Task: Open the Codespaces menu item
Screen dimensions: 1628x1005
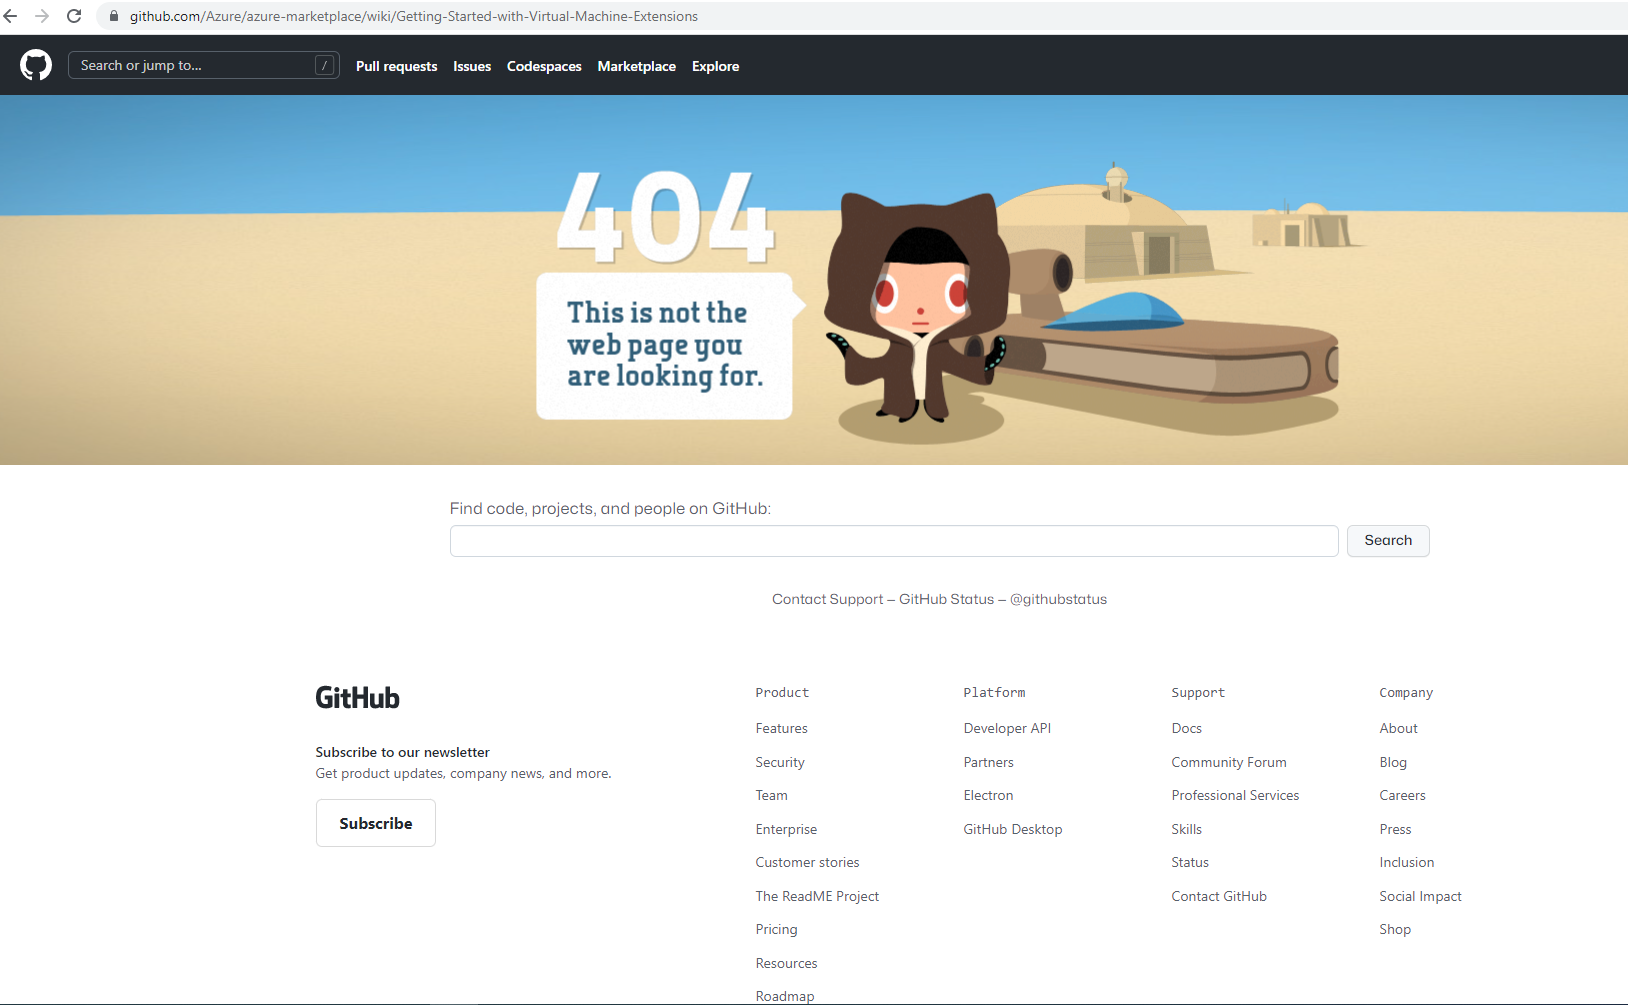Action: [544, 66]
